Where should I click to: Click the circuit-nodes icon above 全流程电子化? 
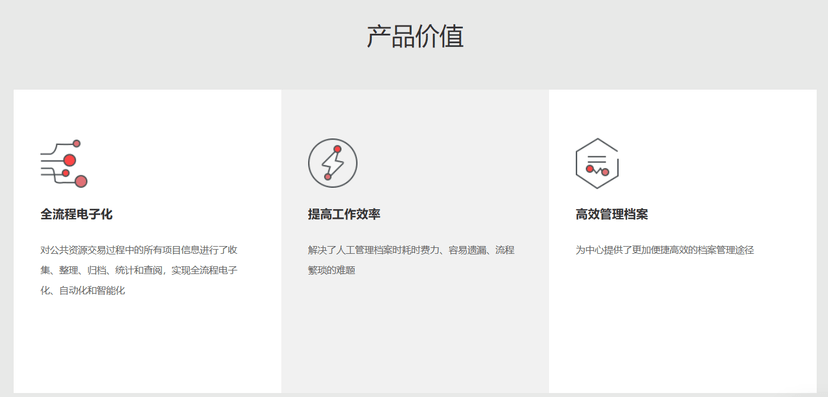coord(64,163)
